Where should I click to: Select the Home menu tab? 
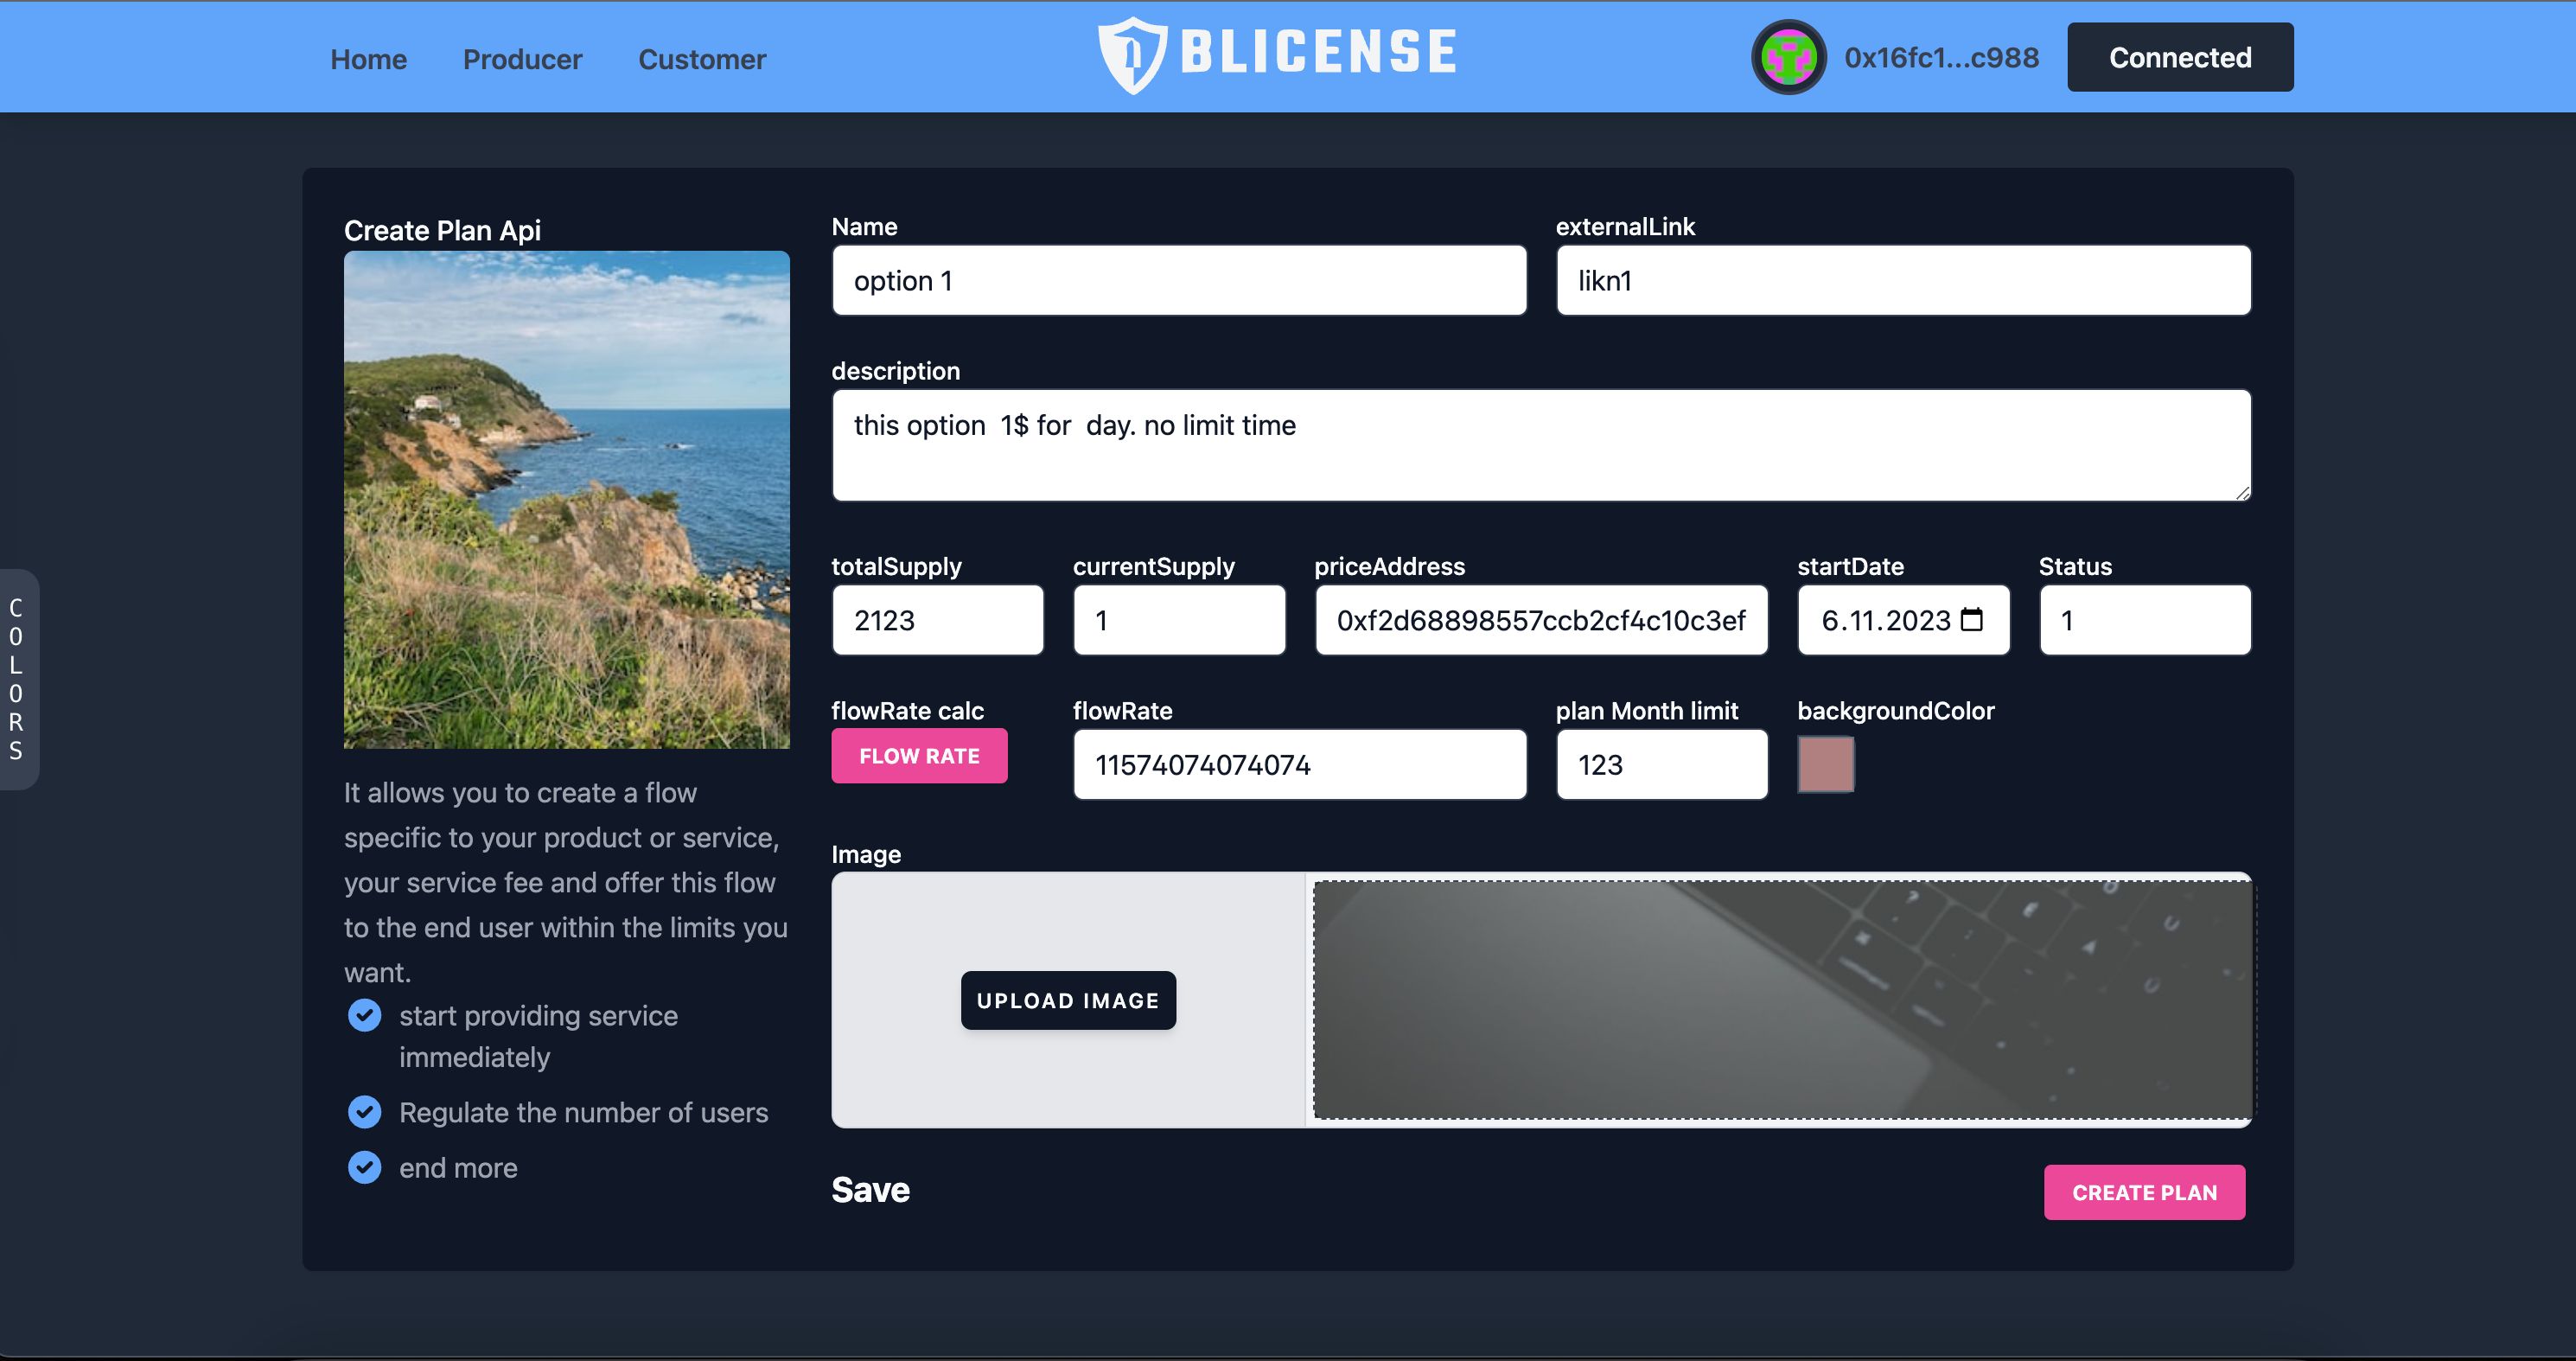pos(368,58)
